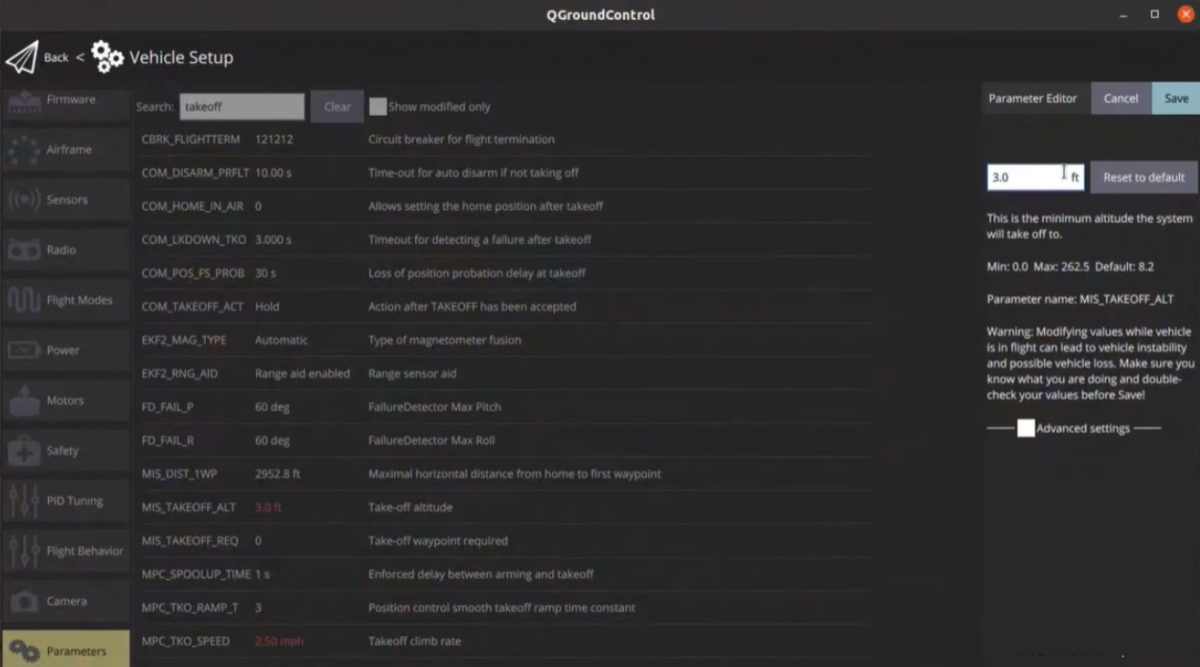This screenshot has height=667, width=1200.
Task: Click the 121212 circuit breaker value
Action: (x=274, y=139)
